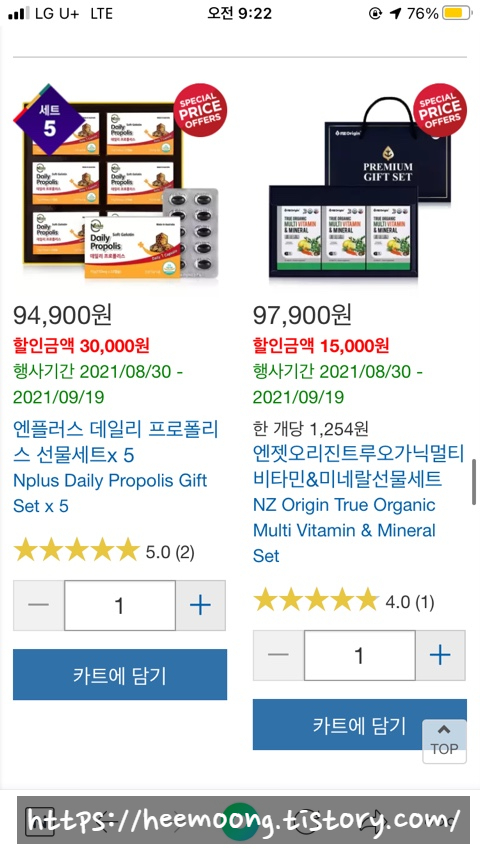
Task: Focus the Multi Vitamin quantity input field
Action: (360, 655)
